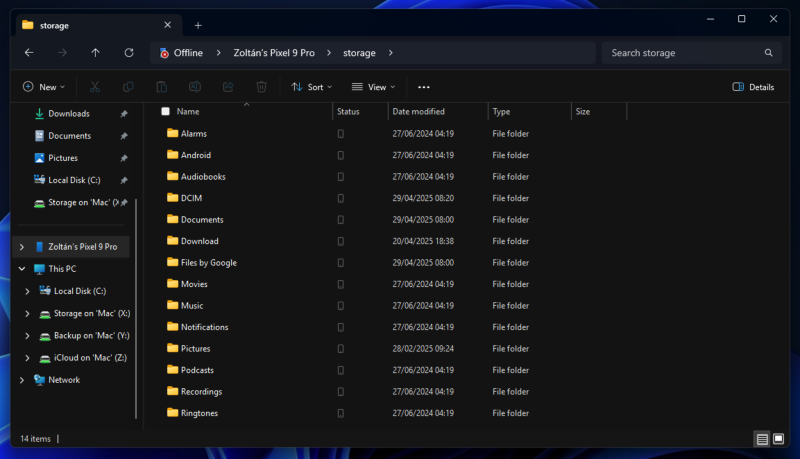The image size is (800, 459).
Task: Go back using the back arrow
Action: 29,53
